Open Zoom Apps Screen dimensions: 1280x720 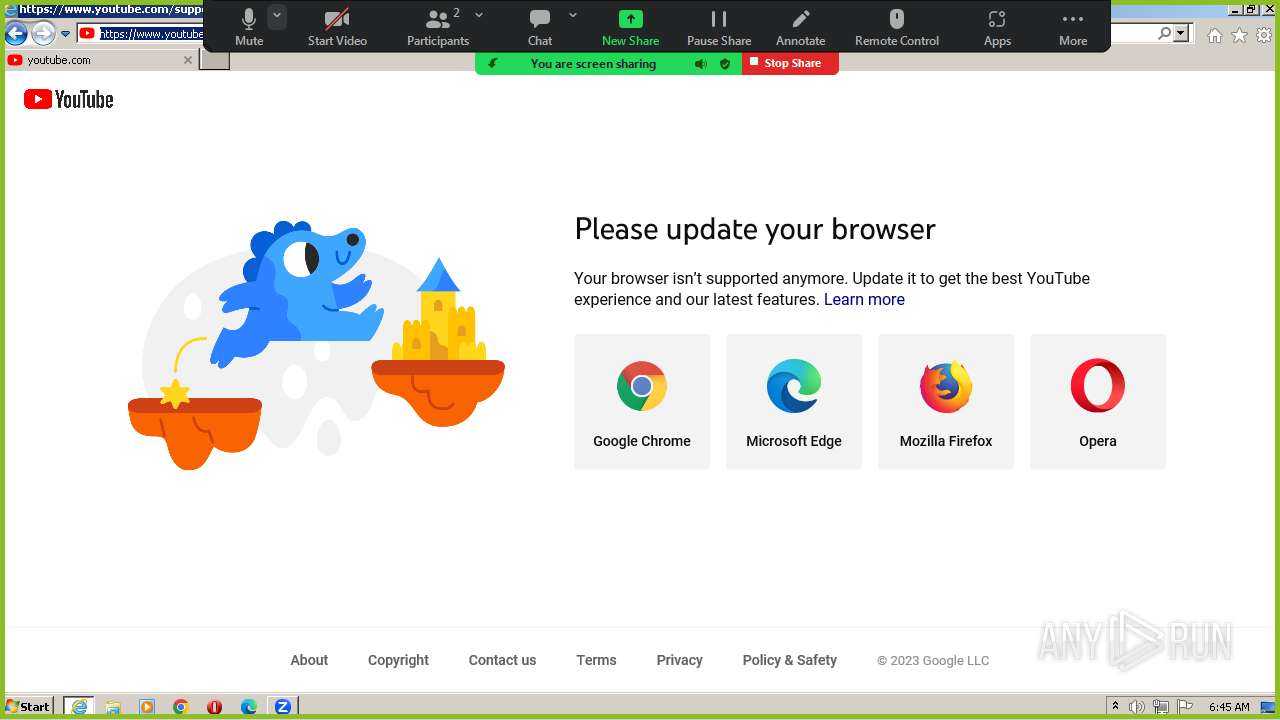[x=997, y=27]
